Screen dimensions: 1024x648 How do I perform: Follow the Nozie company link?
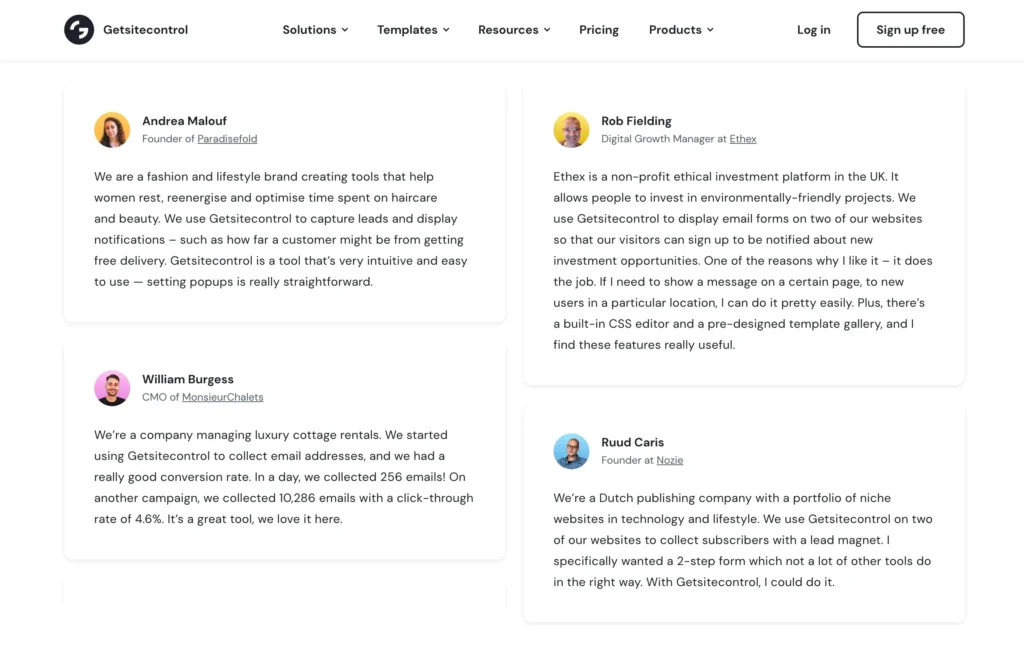(670, 460)
